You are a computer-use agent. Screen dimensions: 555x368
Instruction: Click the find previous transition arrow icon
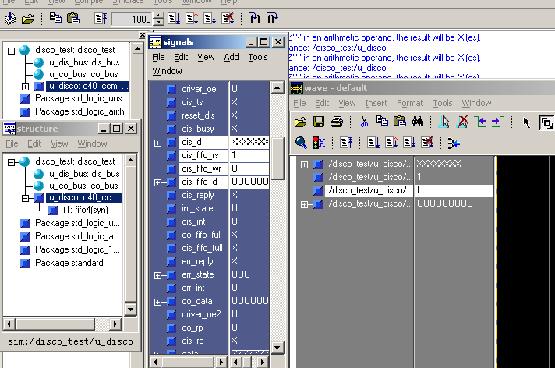(x=480, y=122)
